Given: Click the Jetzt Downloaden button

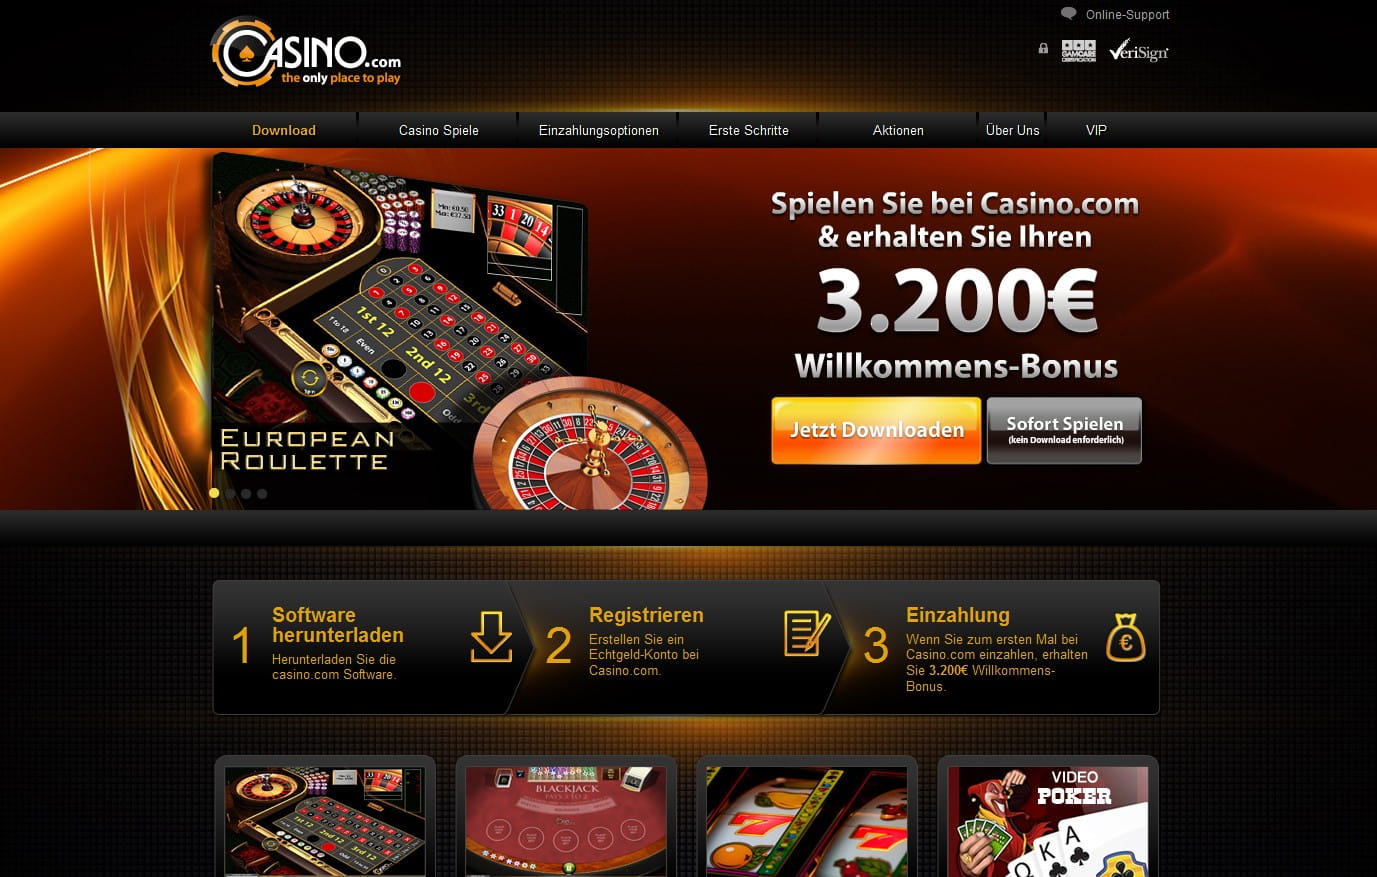Looking at the screenshot, I should pos(876,430).
